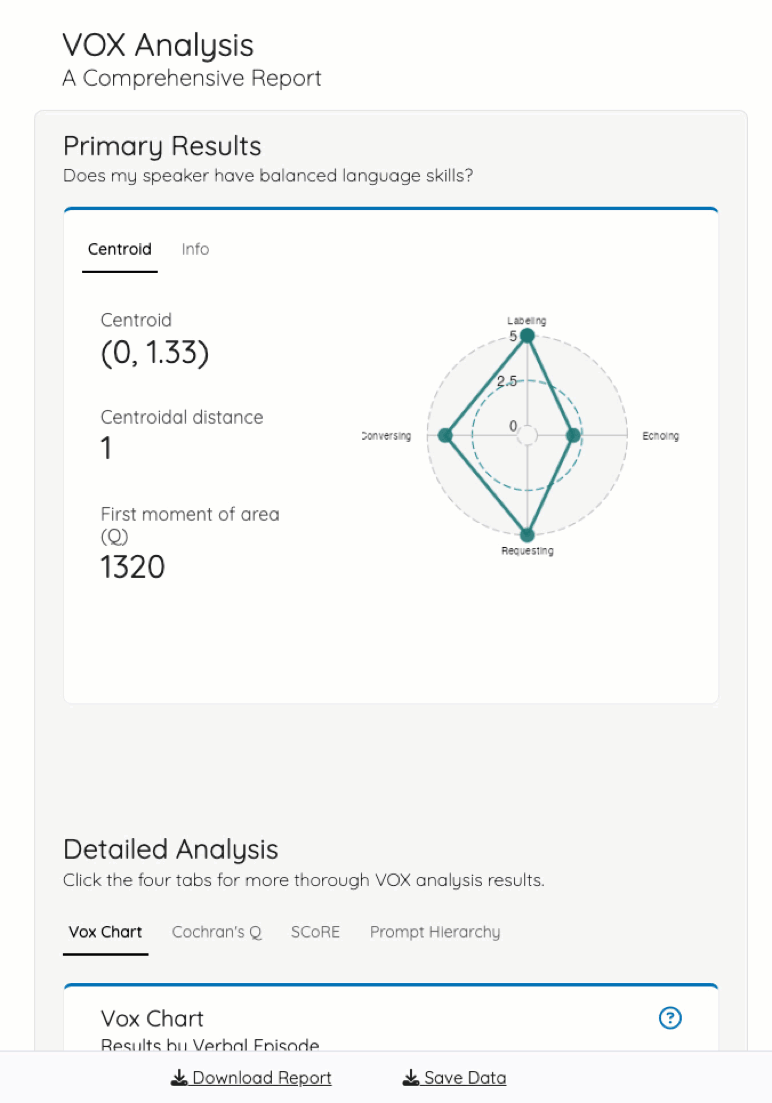Click the save icon beside Save Data
The width and height of the screenshot is (772, 1103).
click(x=411, y=1078)
